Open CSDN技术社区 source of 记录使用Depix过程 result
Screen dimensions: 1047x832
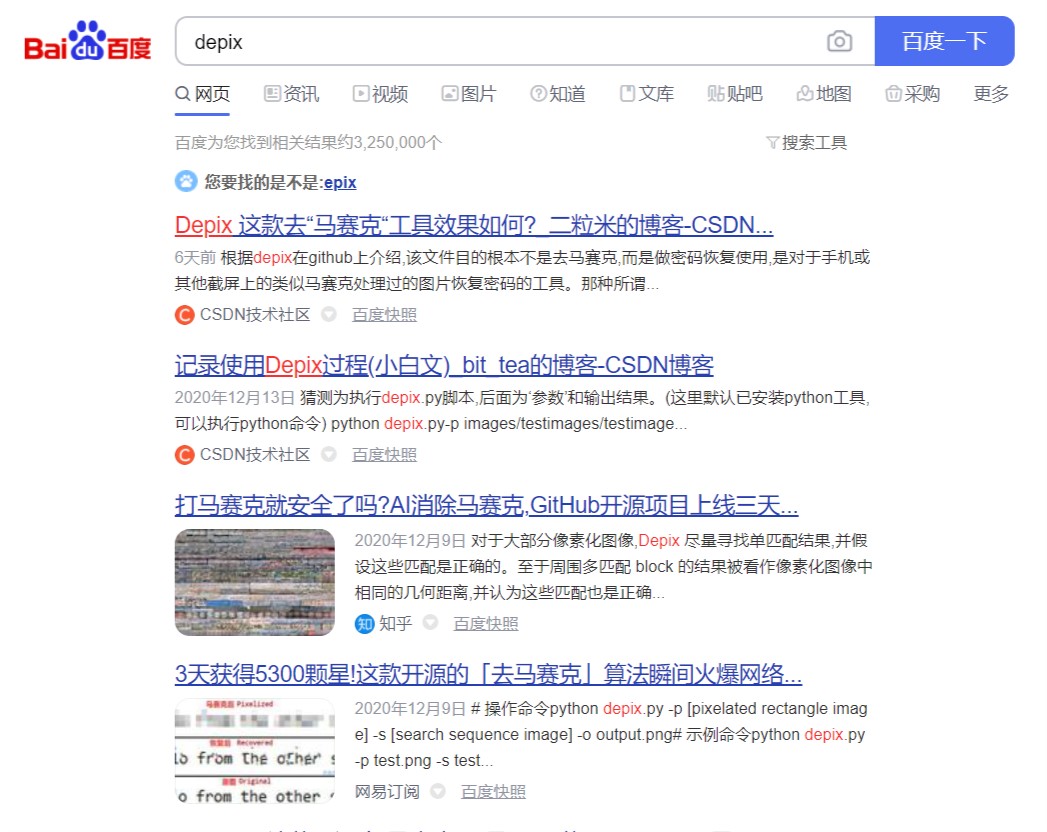[x=255, y=455]
